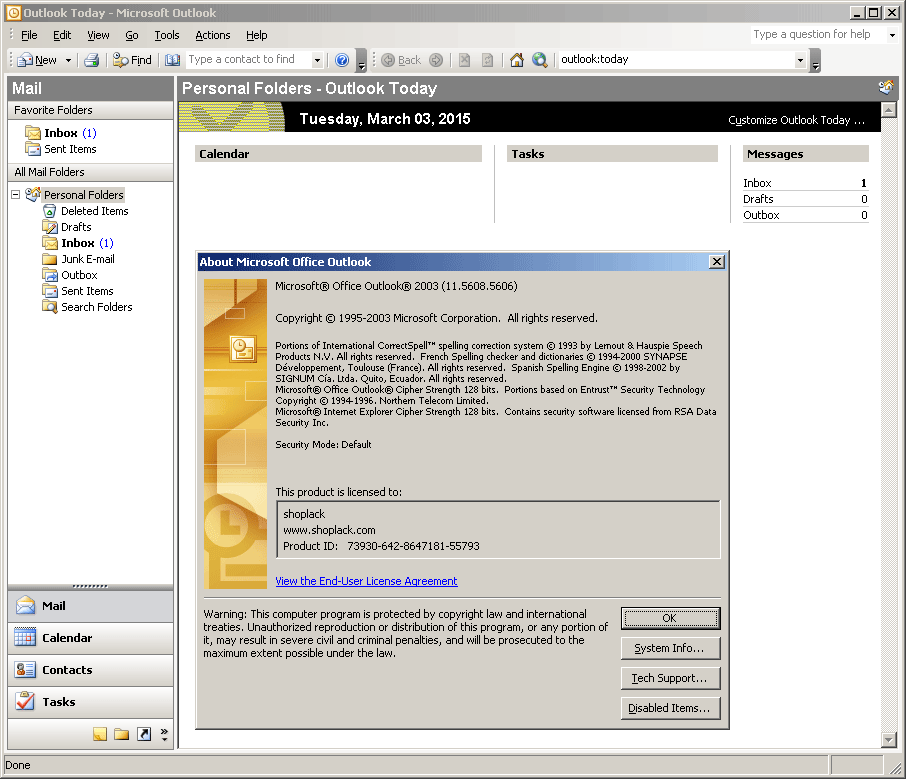Open the help question dropdown arrow
The height and width of the screenshot is (779, 906).
coord(892,35)
